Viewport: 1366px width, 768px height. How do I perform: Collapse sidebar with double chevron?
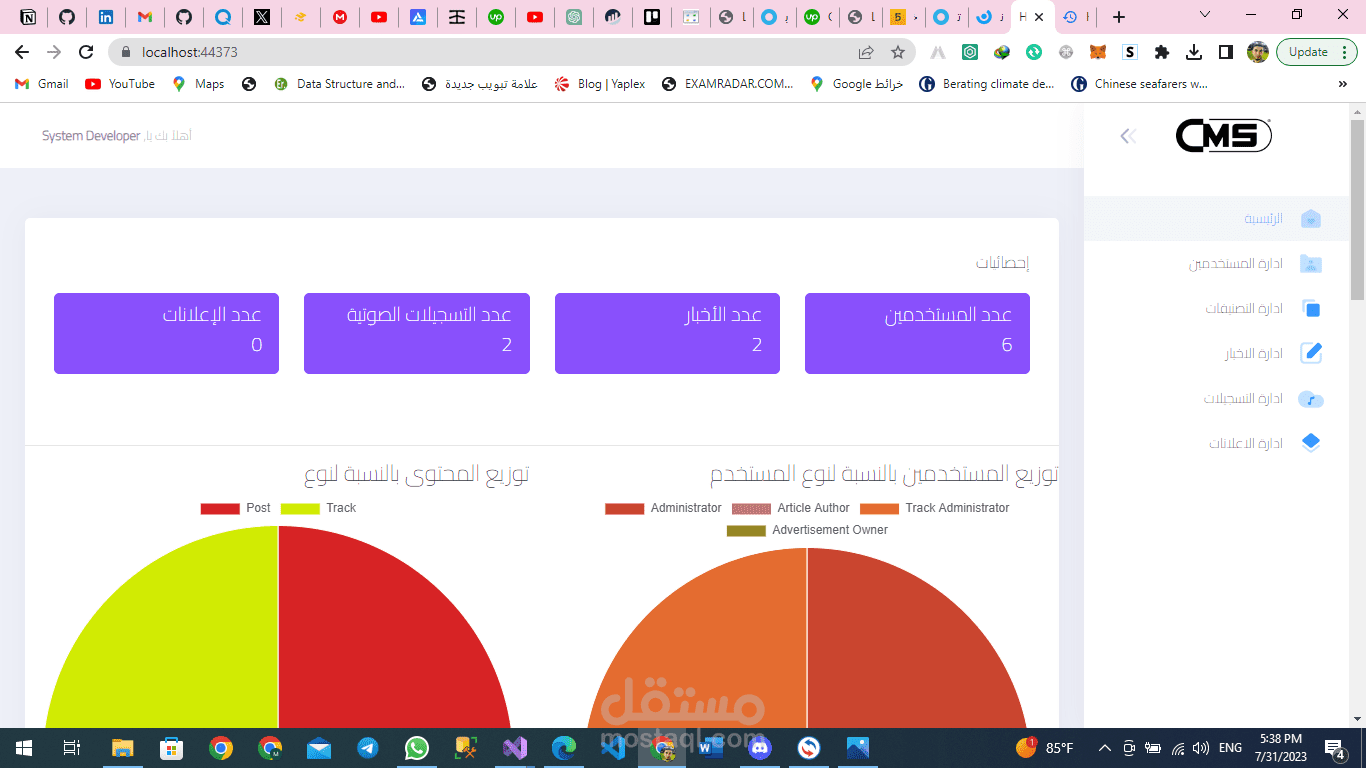1128,136
